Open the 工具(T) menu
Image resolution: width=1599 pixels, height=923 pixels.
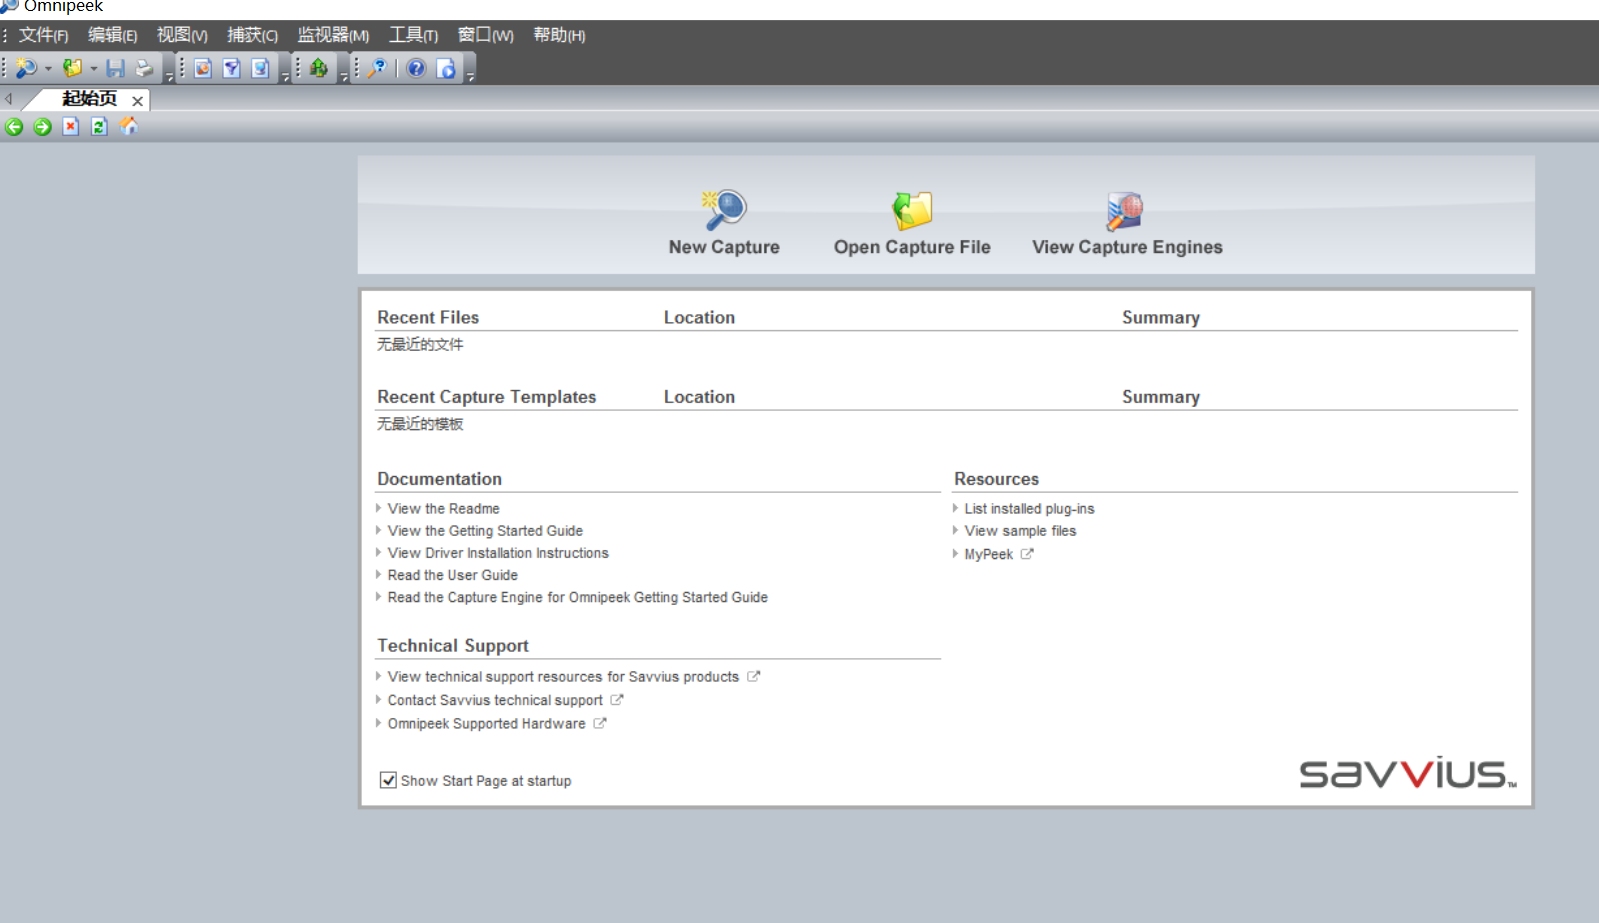pos(413,35)
